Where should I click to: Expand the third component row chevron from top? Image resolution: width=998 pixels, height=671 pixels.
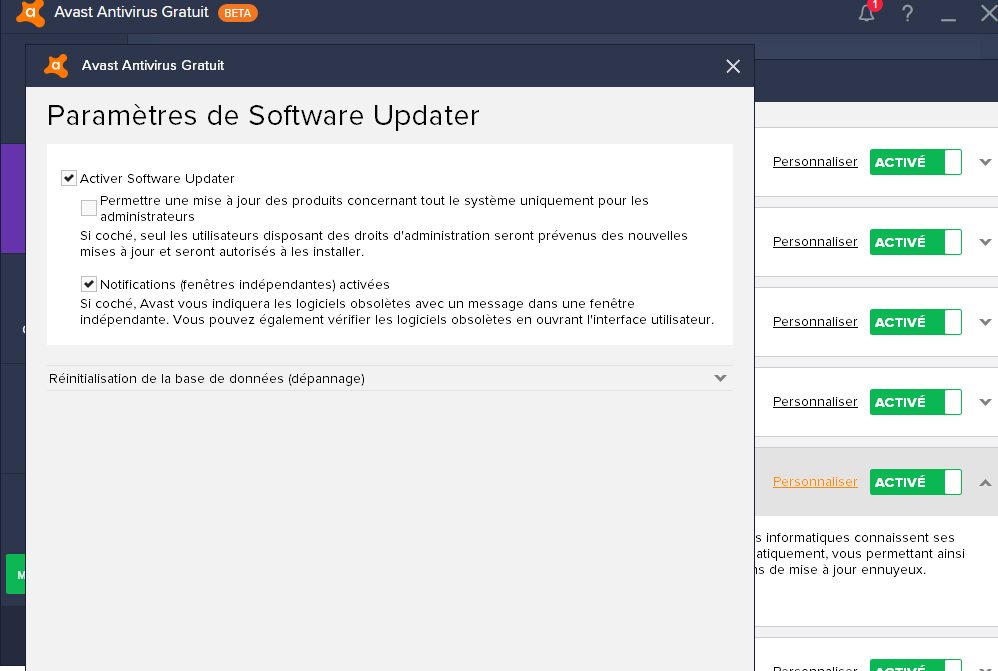pyautogui.click(x=985, y=322)
